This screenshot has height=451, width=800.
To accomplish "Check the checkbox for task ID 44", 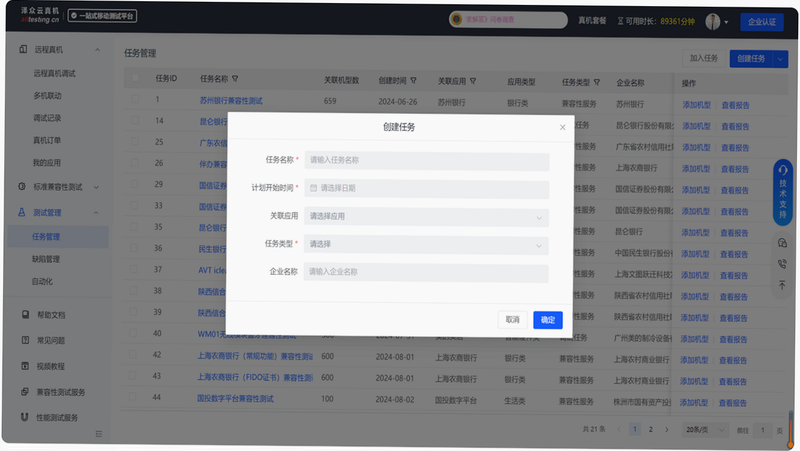I will click(x=133, y=396).
